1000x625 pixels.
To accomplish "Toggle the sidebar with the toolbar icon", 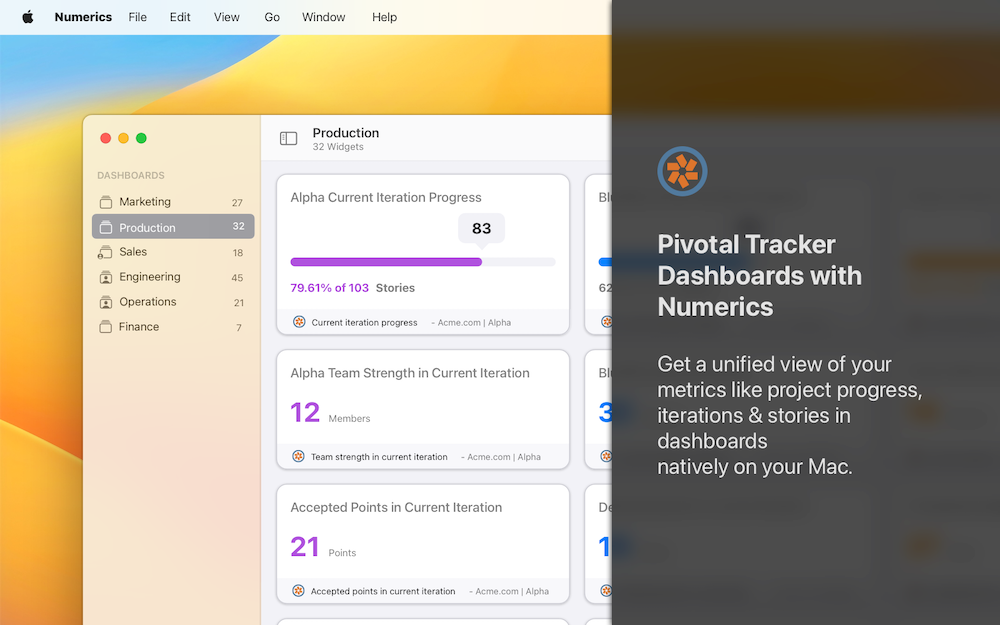I will [288, 138].
